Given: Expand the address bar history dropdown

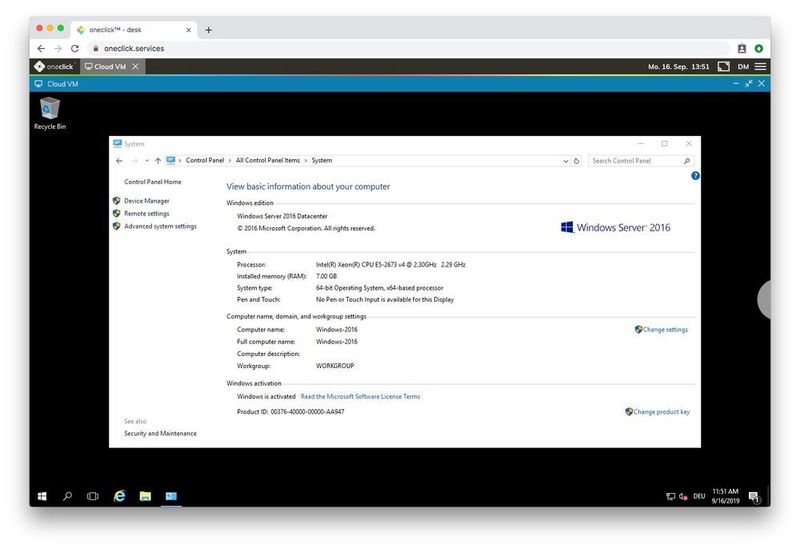Looking at the screenshot, I should pyautogui.click(x=565, y=161).
